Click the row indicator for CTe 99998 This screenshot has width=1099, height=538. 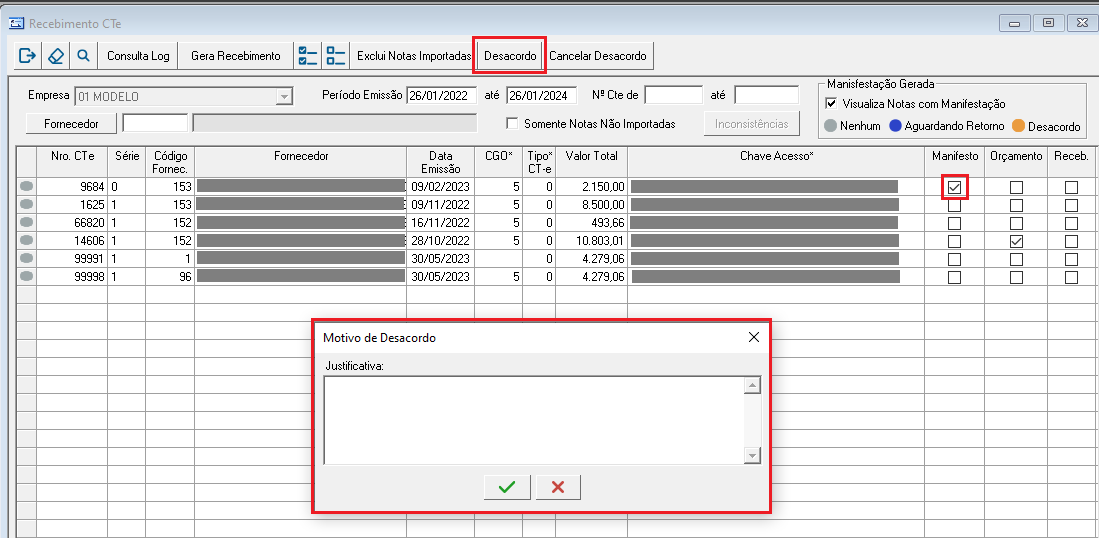tap(27, 277)
